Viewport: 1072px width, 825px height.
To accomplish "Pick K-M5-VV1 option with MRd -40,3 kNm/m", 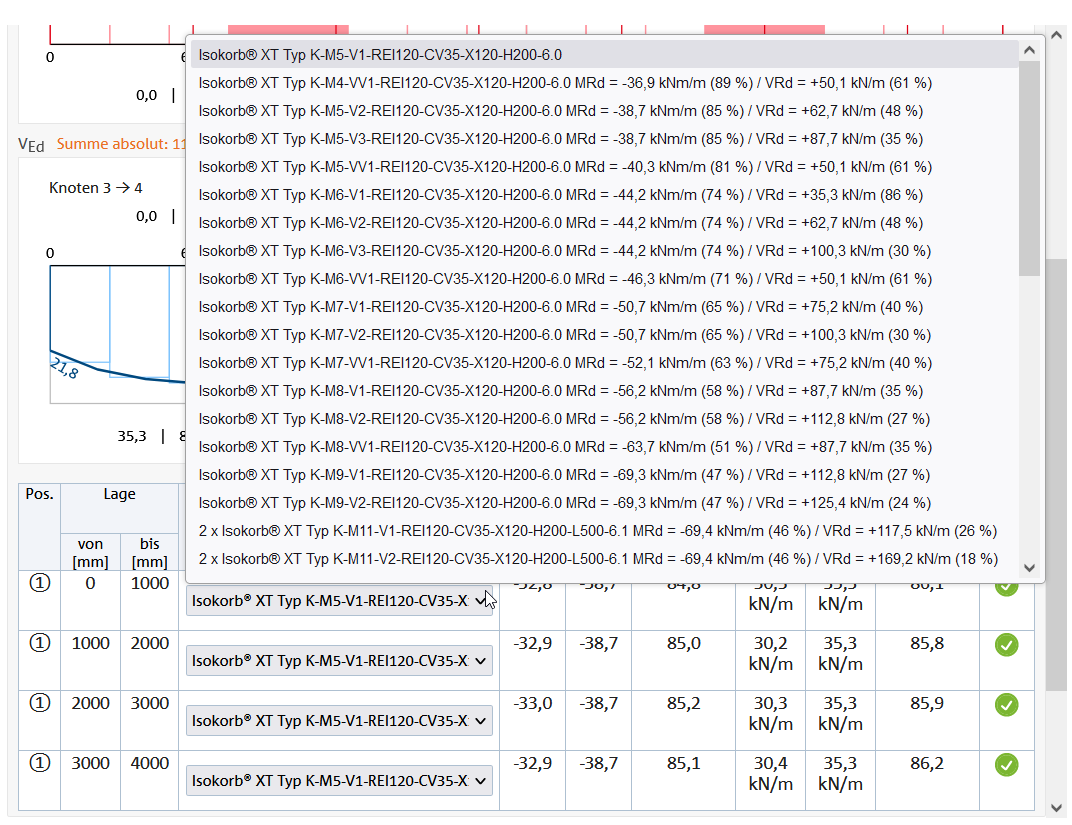I will point(604,167).
